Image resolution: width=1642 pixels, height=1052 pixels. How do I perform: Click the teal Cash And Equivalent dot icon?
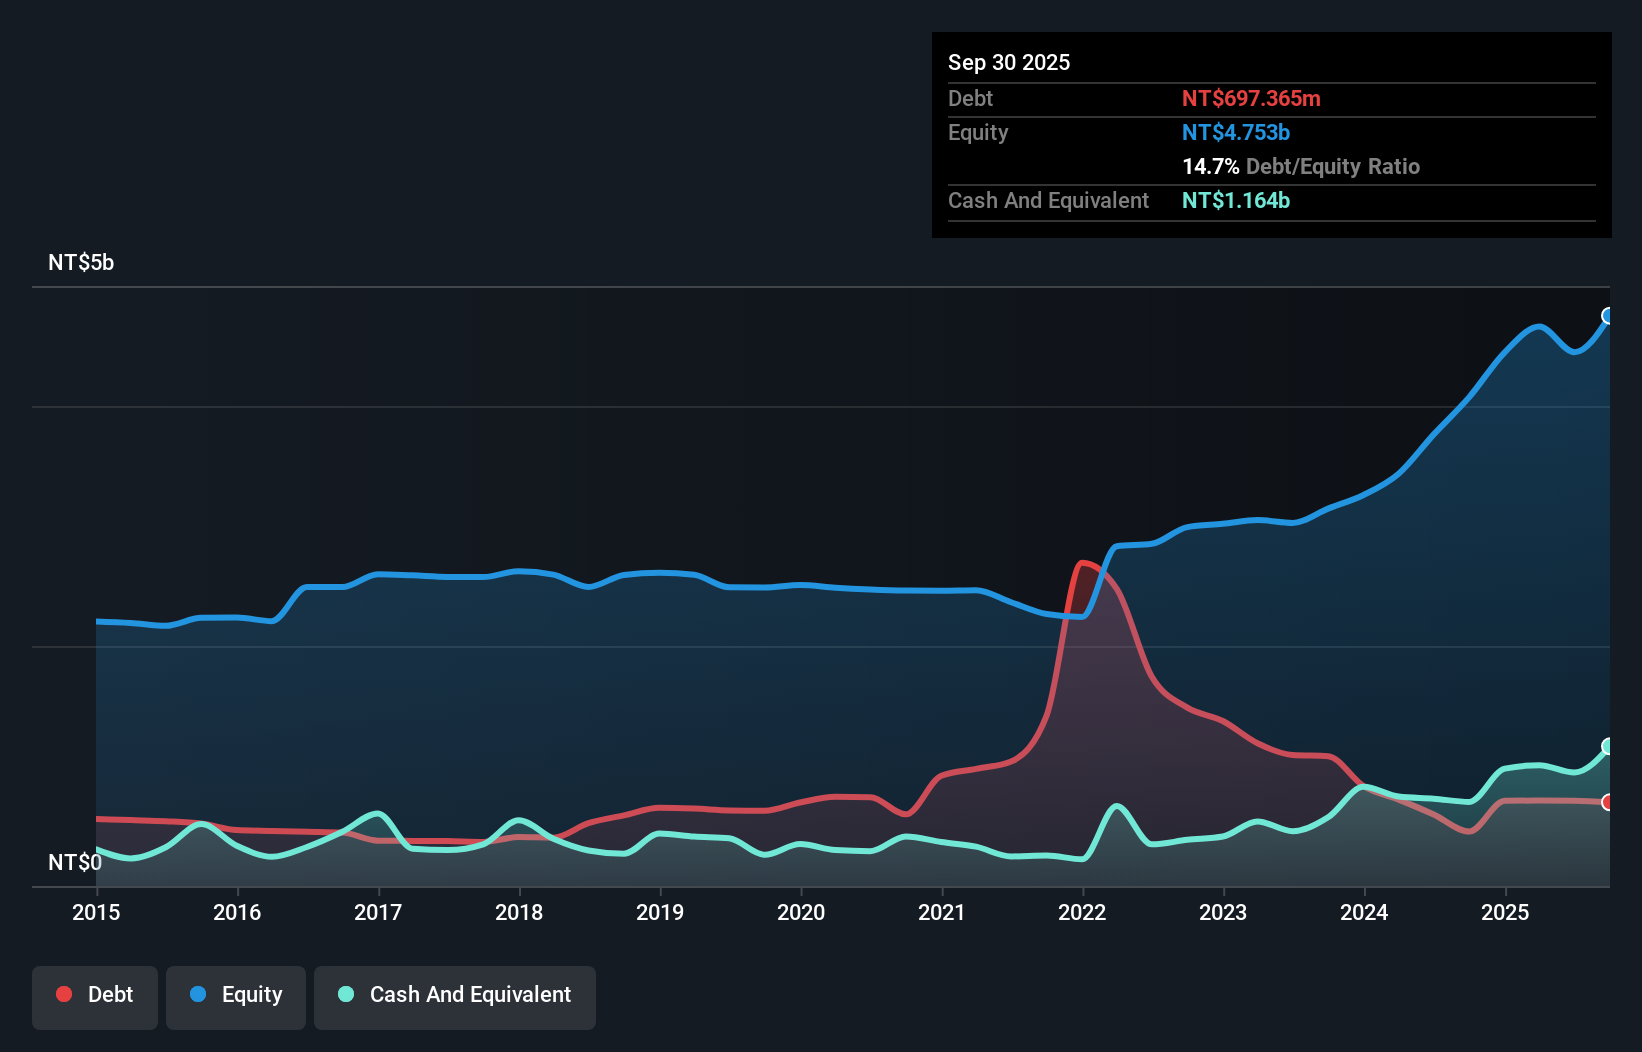click(x=344, y=994)
